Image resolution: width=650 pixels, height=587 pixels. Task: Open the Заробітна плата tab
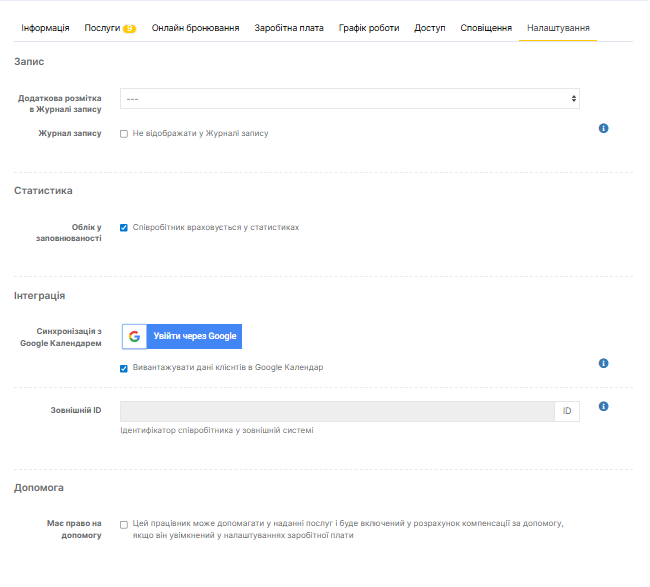tap(289, 27)
